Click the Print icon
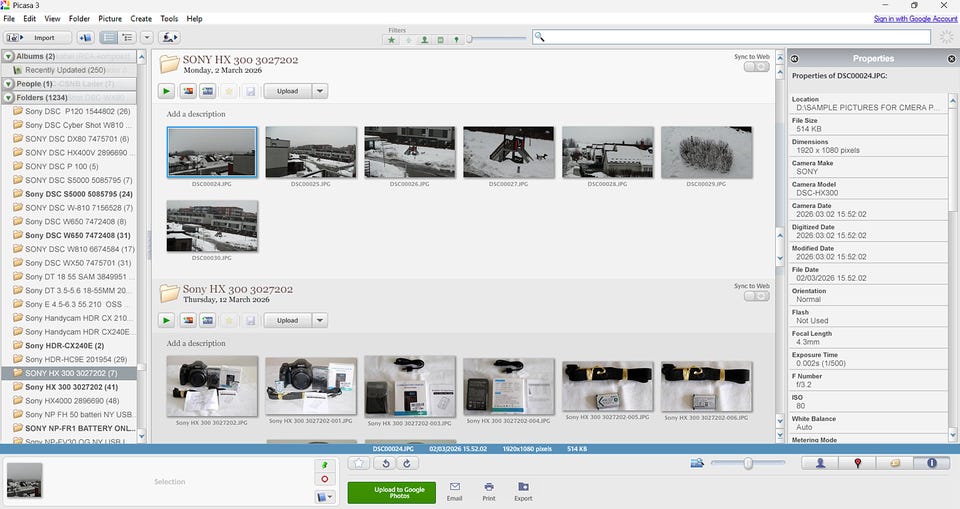Image resolution: width=960 pixels, height=509 pixels. tap(489, 491)
